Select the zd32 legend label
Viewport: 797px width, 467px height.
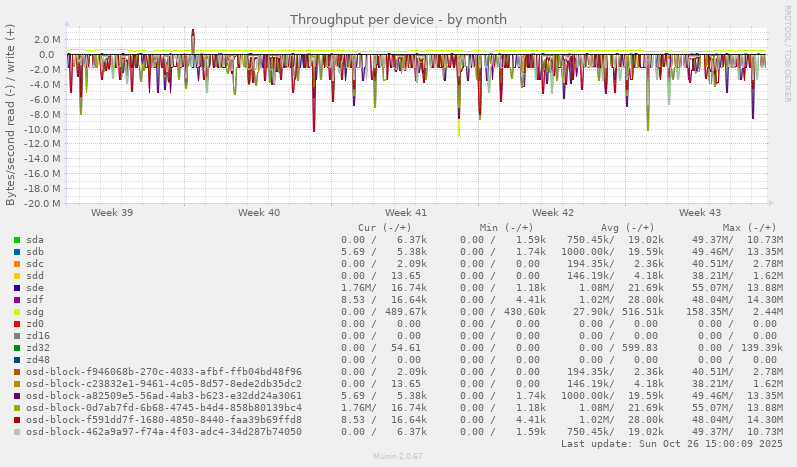coord(38,348)
